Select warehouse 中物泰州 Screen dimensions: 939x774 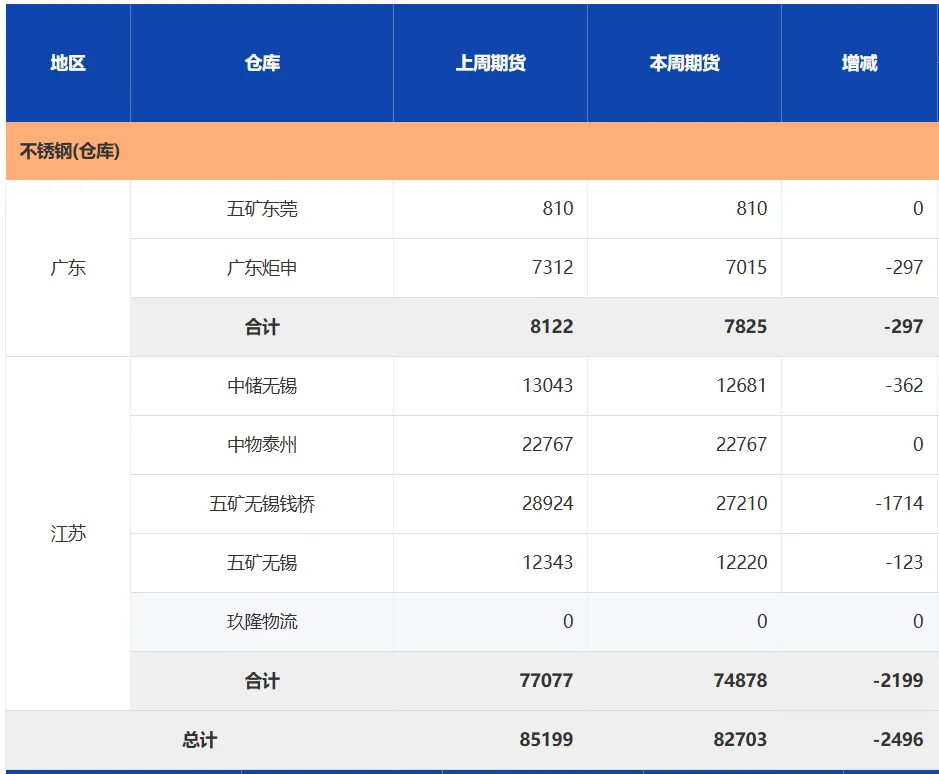pyautogui.click(x=262, y=445)
